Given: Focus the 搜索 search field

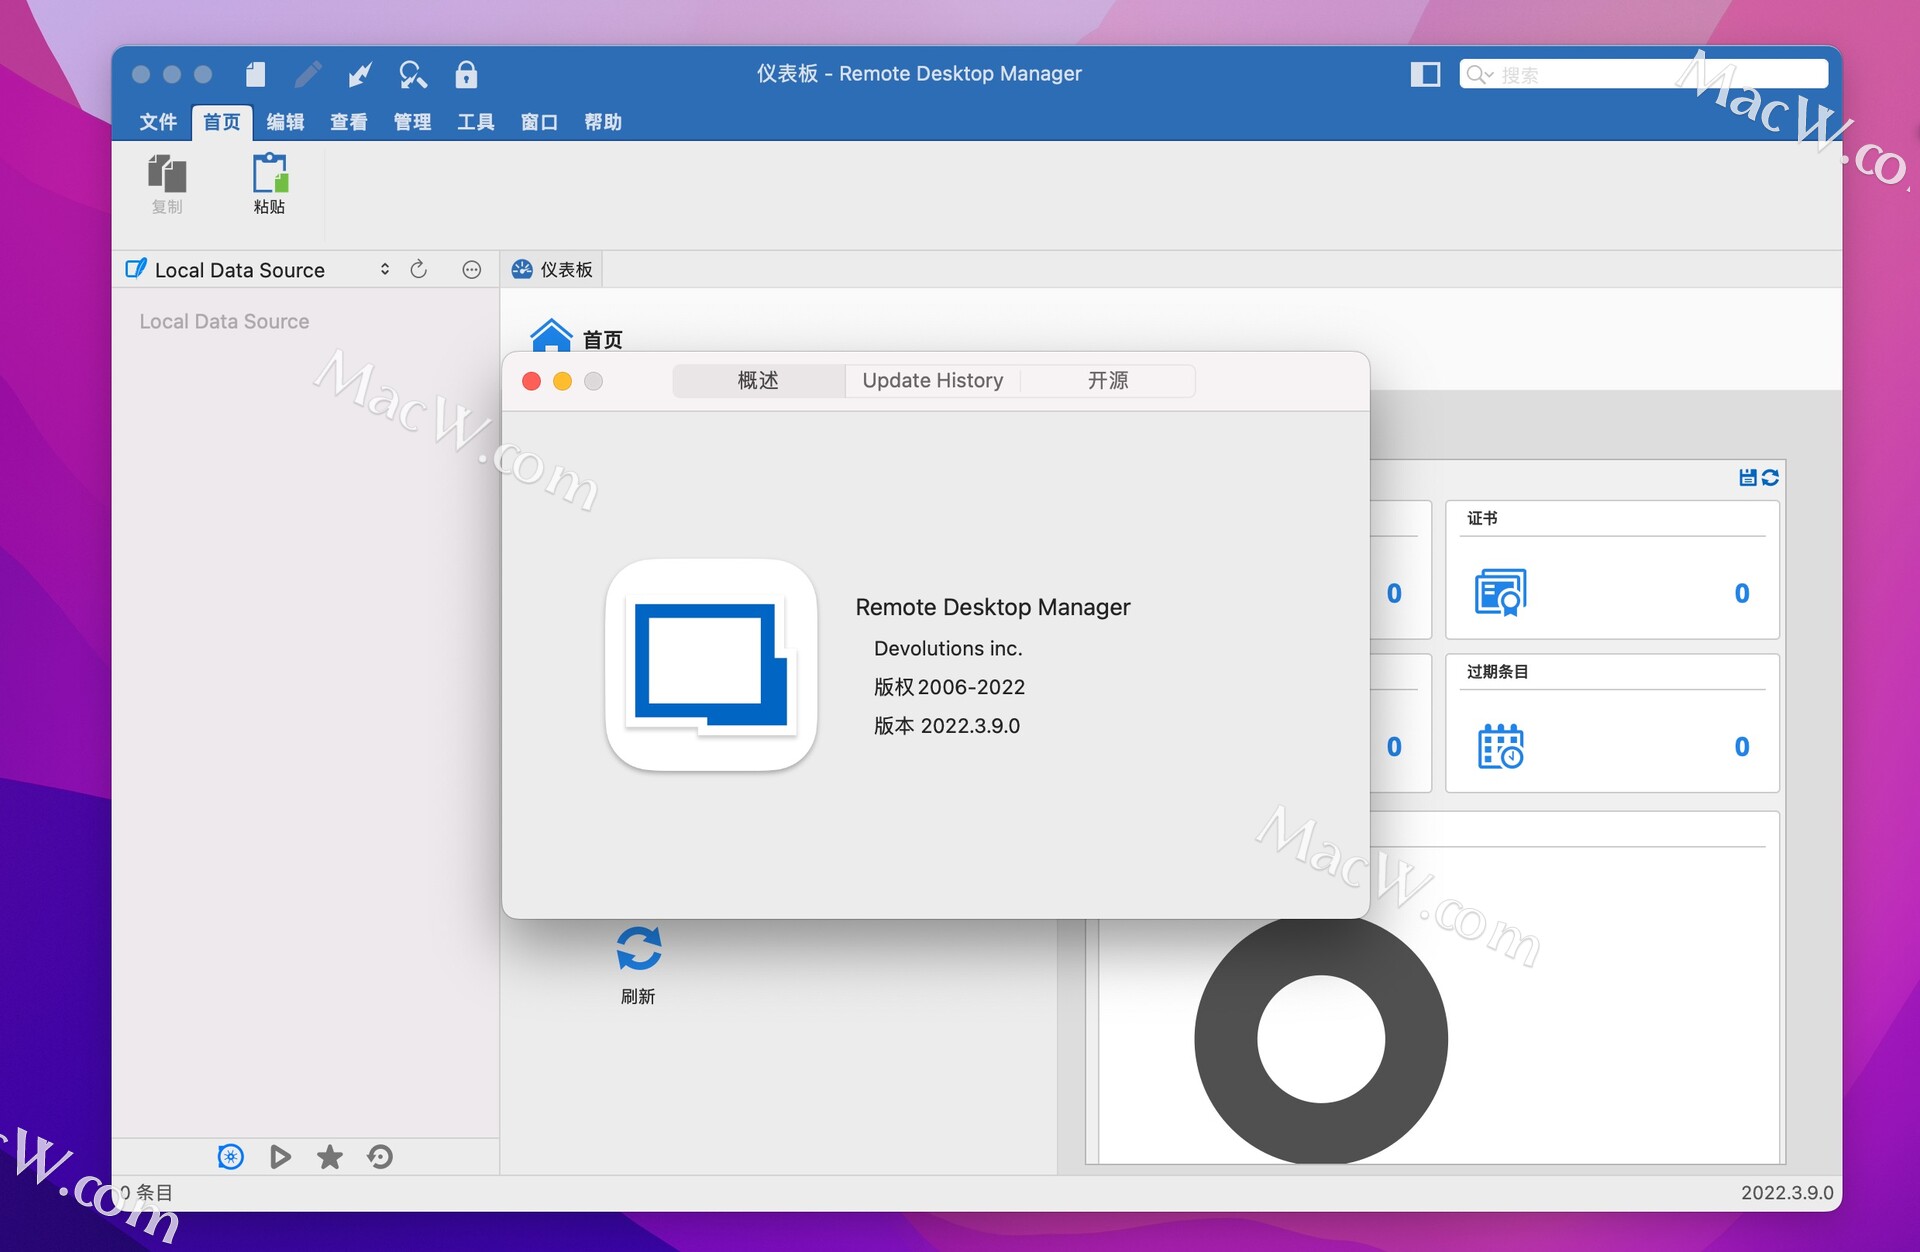Looking at the screenshot, I should 1643,74.
